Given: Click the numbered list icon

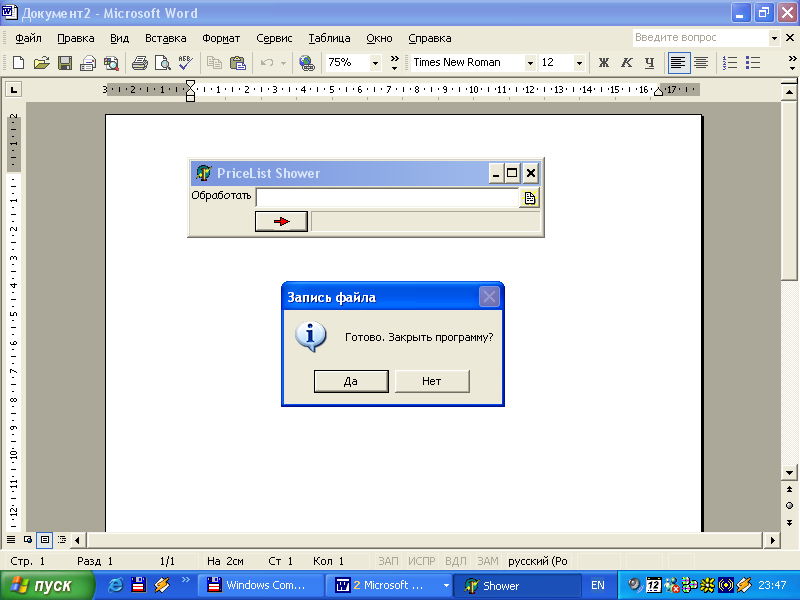Looking at the screenshot, I should 730,63.
